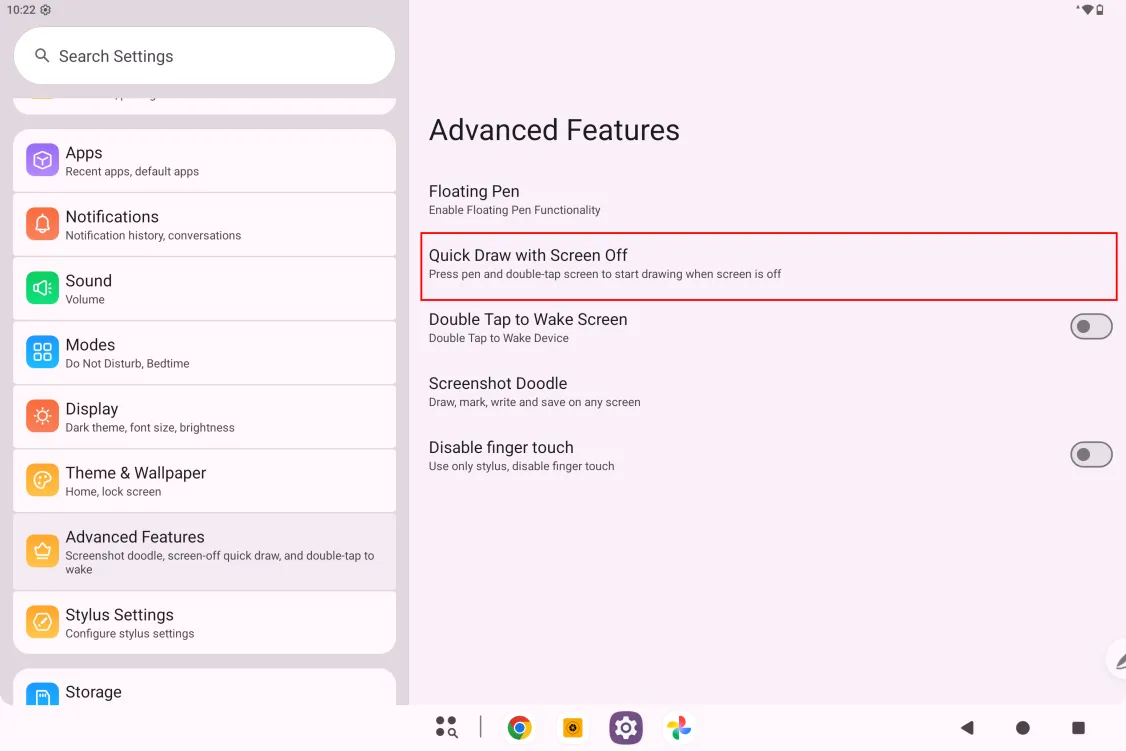Tap the Recents square button
The height and width of the screenshot is (751, 1126).
coord(1079,728)
